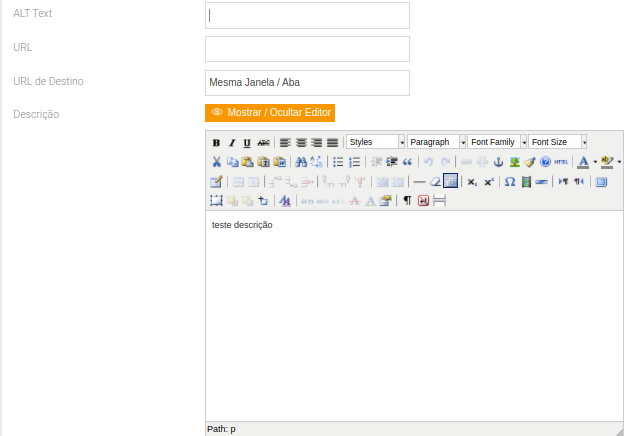This screenshot has height=436, width=625.
Task: Click the ALT Text input field
Action: tap(307, 16)
